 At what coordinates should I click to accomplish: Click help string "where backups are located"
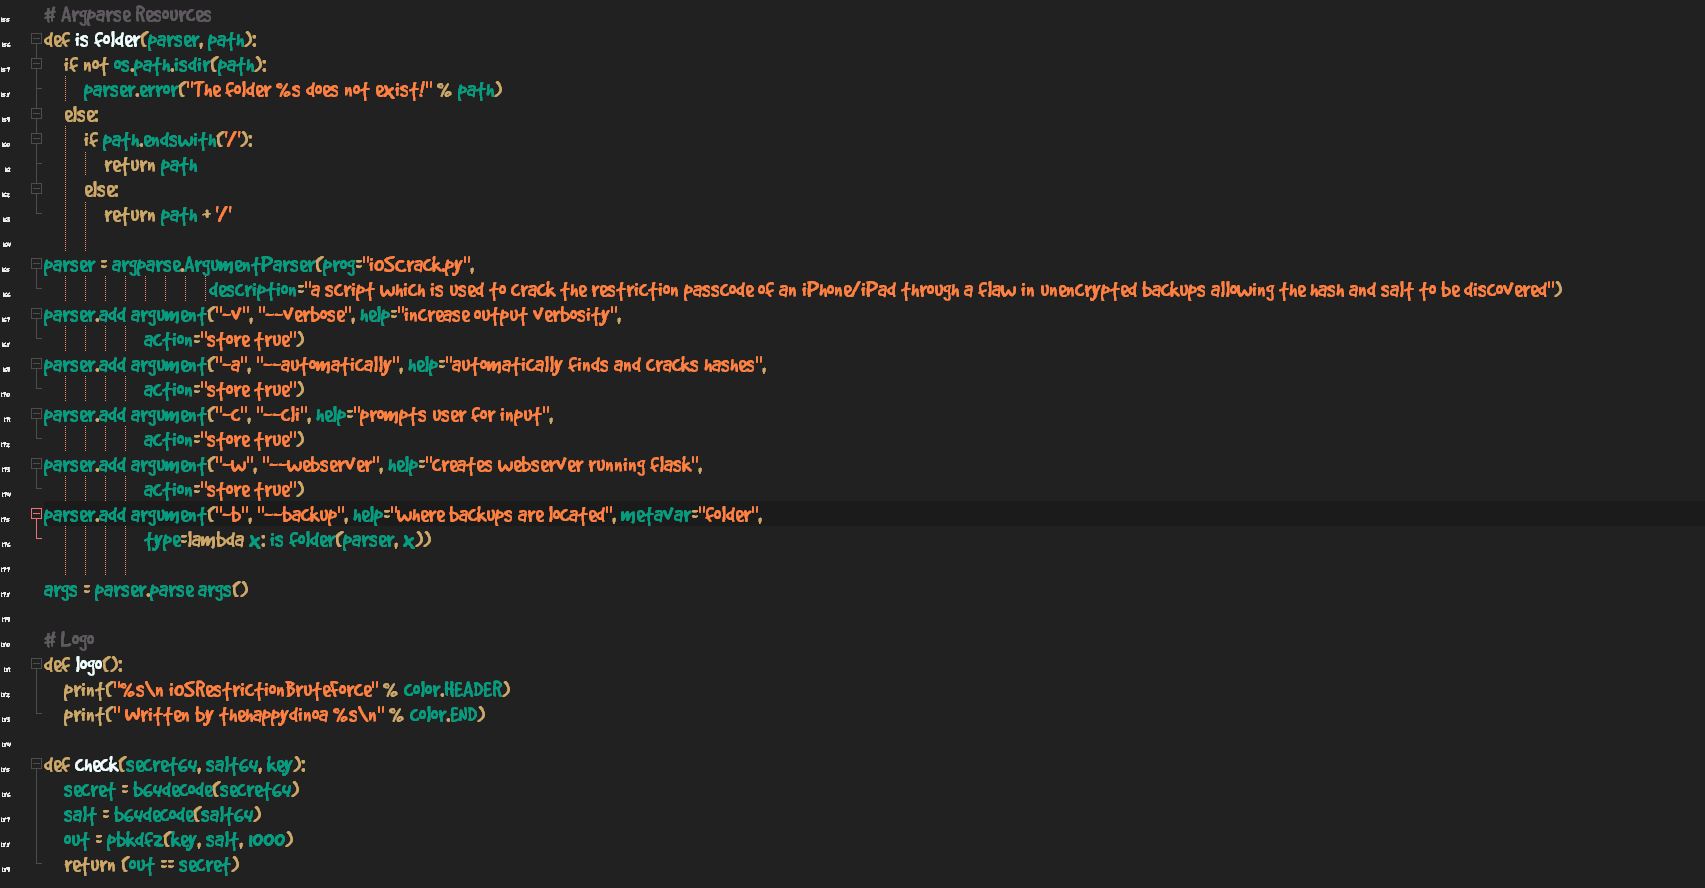(503, 515)
